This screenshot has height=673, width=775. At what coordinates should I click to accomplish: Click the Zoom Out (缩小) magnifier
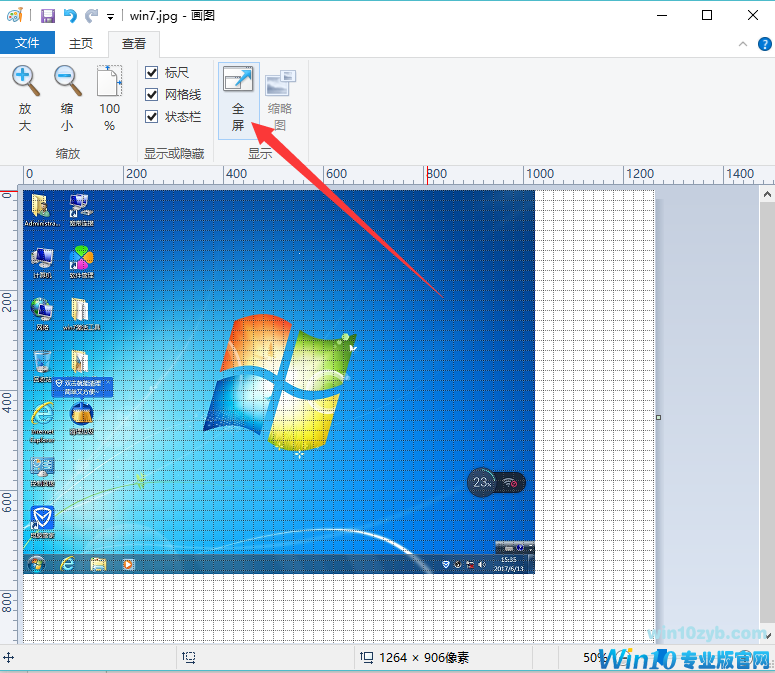(67, 98)
